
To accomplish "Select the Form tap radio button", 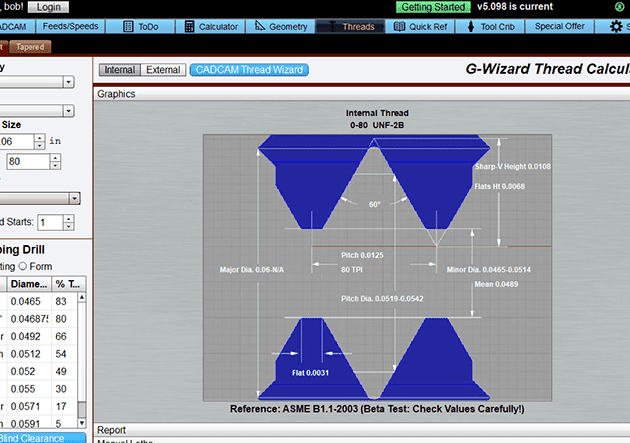I will tap(22, 266).
